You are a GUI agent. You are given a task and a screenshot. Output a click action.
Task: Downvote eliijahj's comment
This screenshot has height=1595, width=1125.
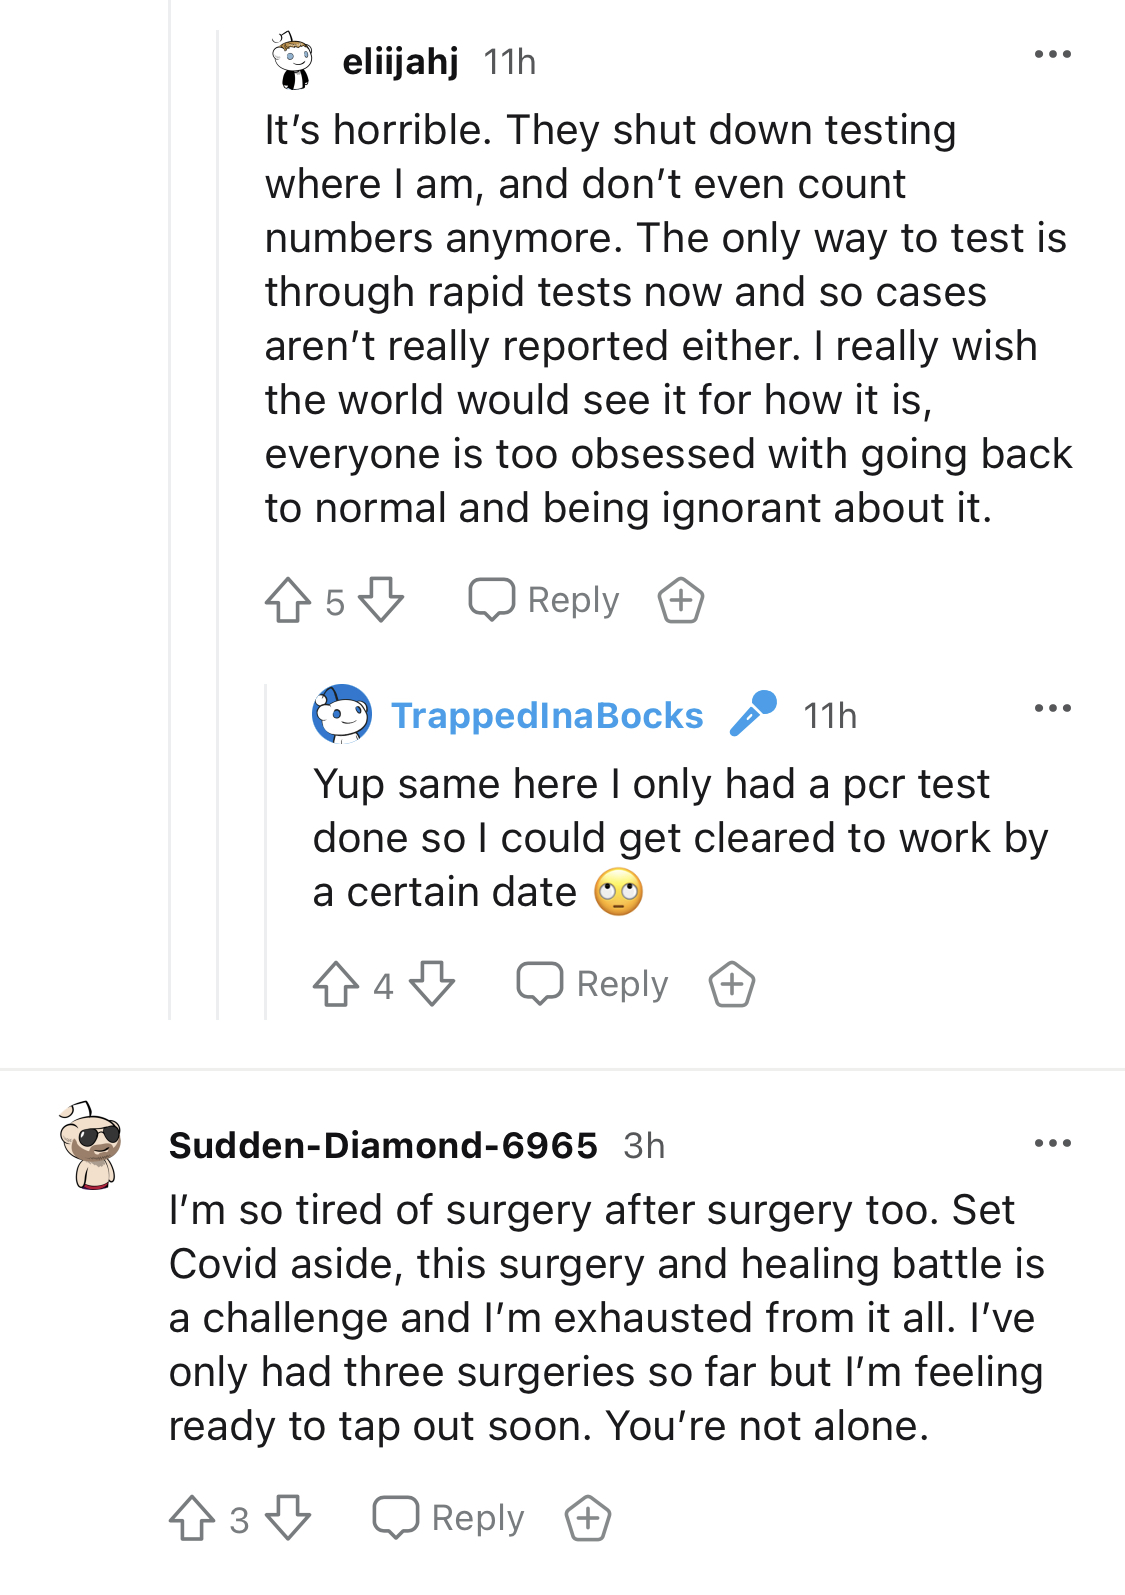tap(381, 601)
